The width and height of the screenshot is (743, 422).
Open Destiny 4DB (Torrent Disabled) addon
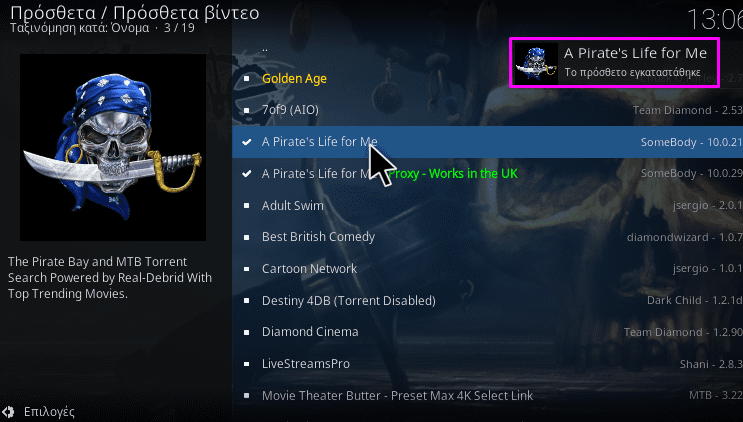pos(488,300)
